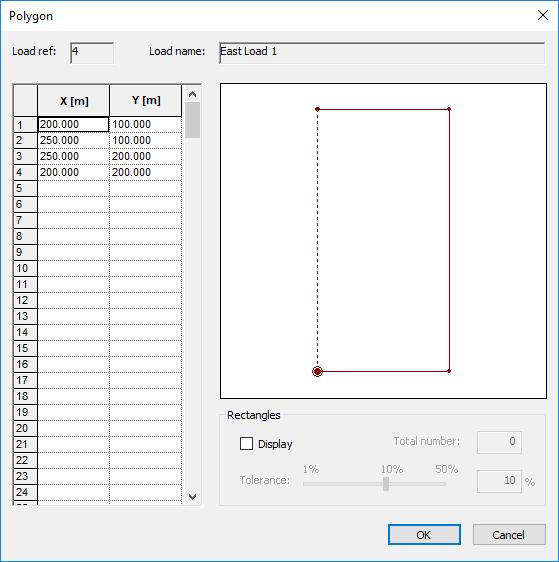Click the Load ref field
Image resolution: width=559 pixels, height=562 pixels.
pyautogui.click(x=92, y=53)
